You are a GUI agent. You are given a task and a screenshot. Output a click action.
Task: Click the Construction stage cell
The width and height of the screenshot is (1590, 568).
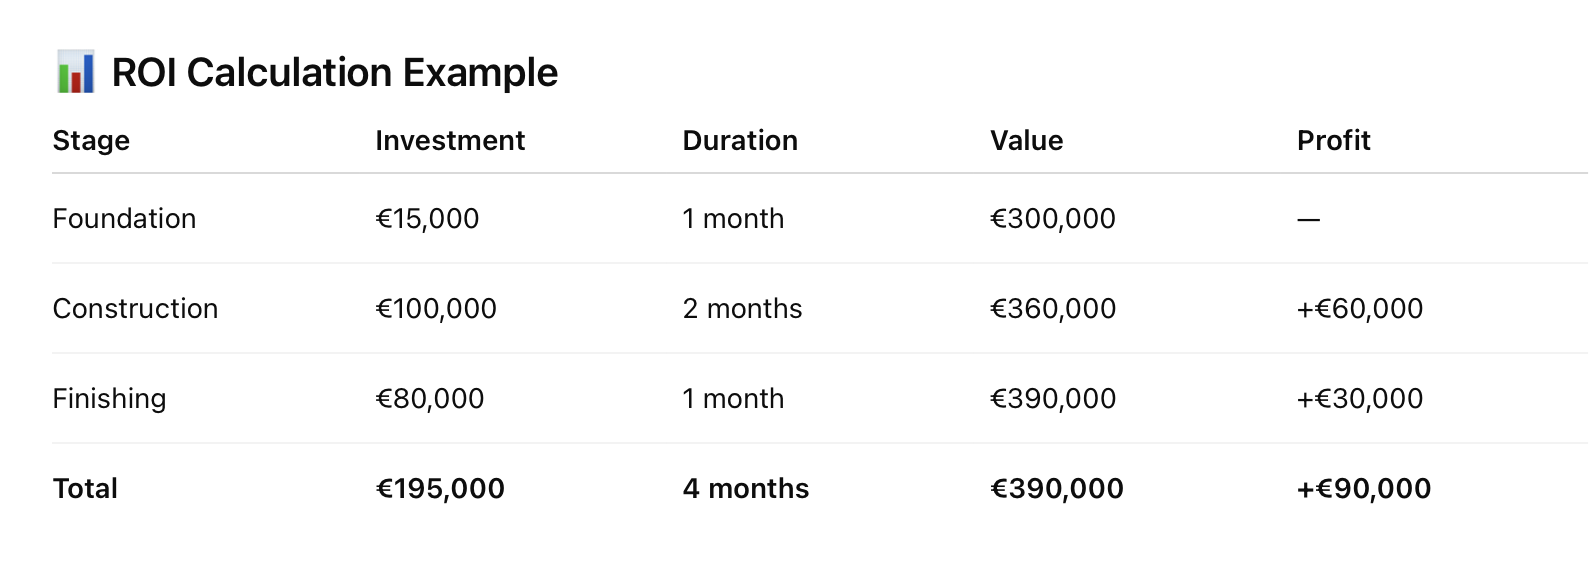point(135,309)
